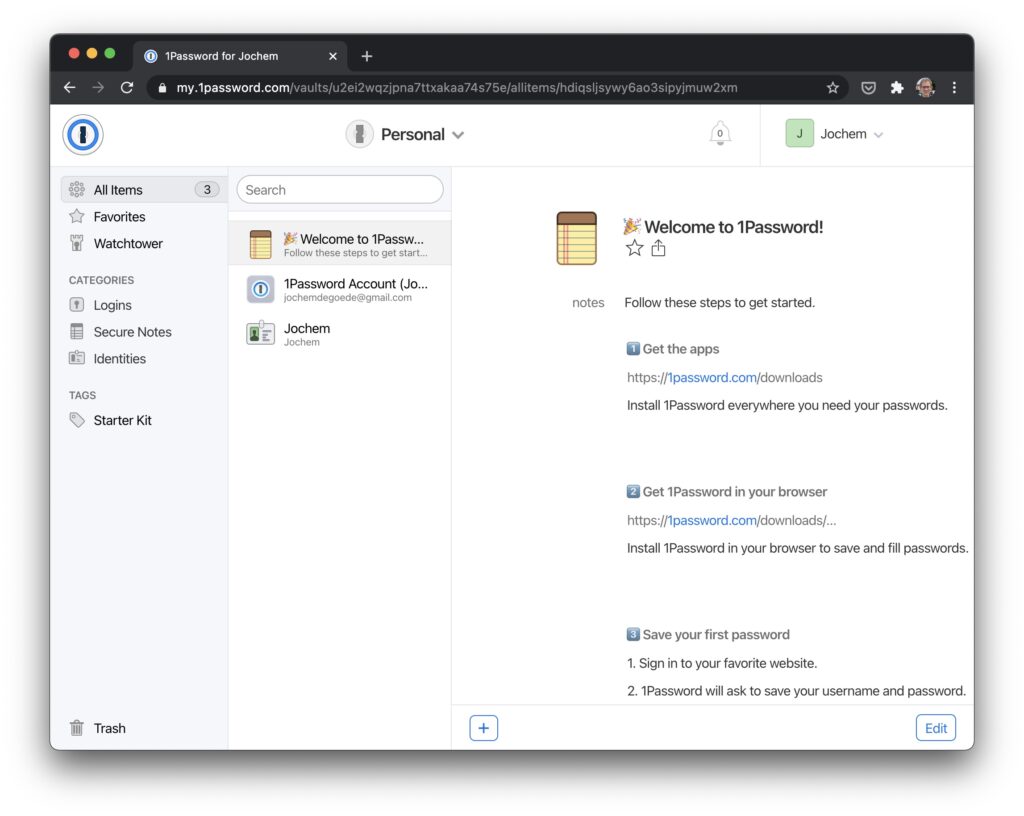
Task: Click the Personal vault icon
Action: [359, 134]
